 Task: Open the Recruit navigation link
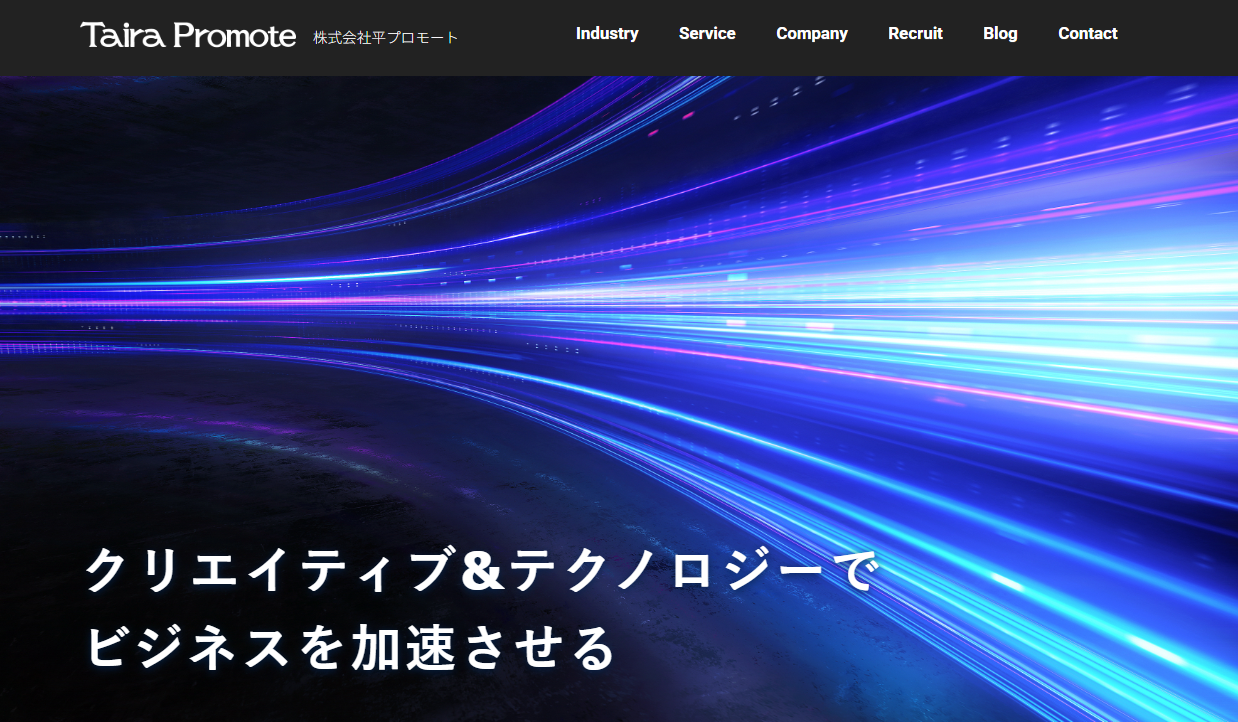(x=915, y=33)
